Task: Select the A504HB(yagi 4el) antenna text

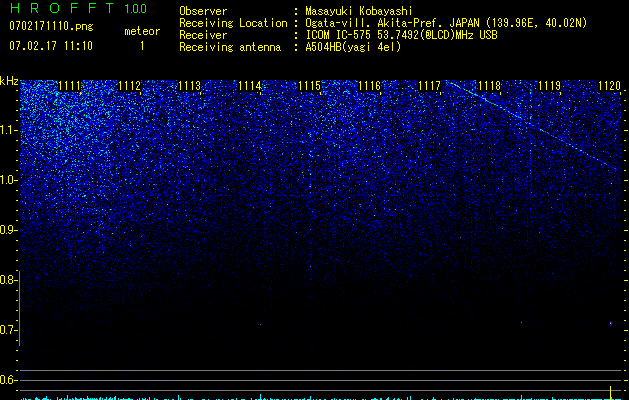Action: click(x=353, y=47)
